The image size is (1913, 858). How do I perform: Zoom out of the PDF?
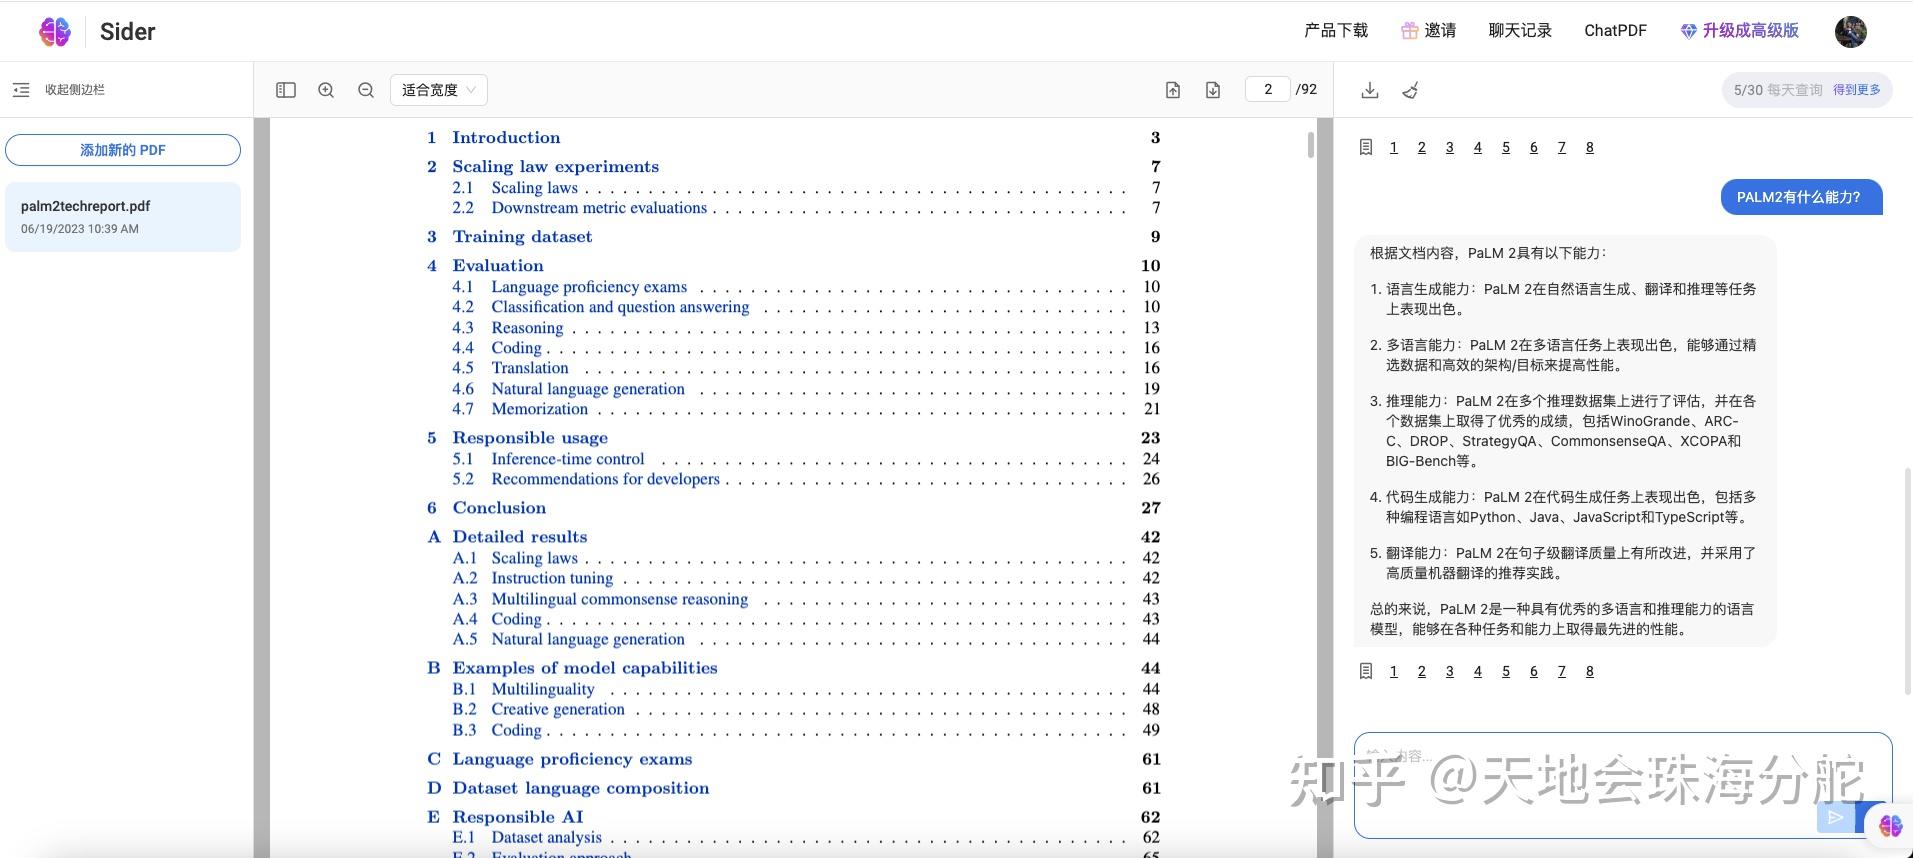coord(366,90)
